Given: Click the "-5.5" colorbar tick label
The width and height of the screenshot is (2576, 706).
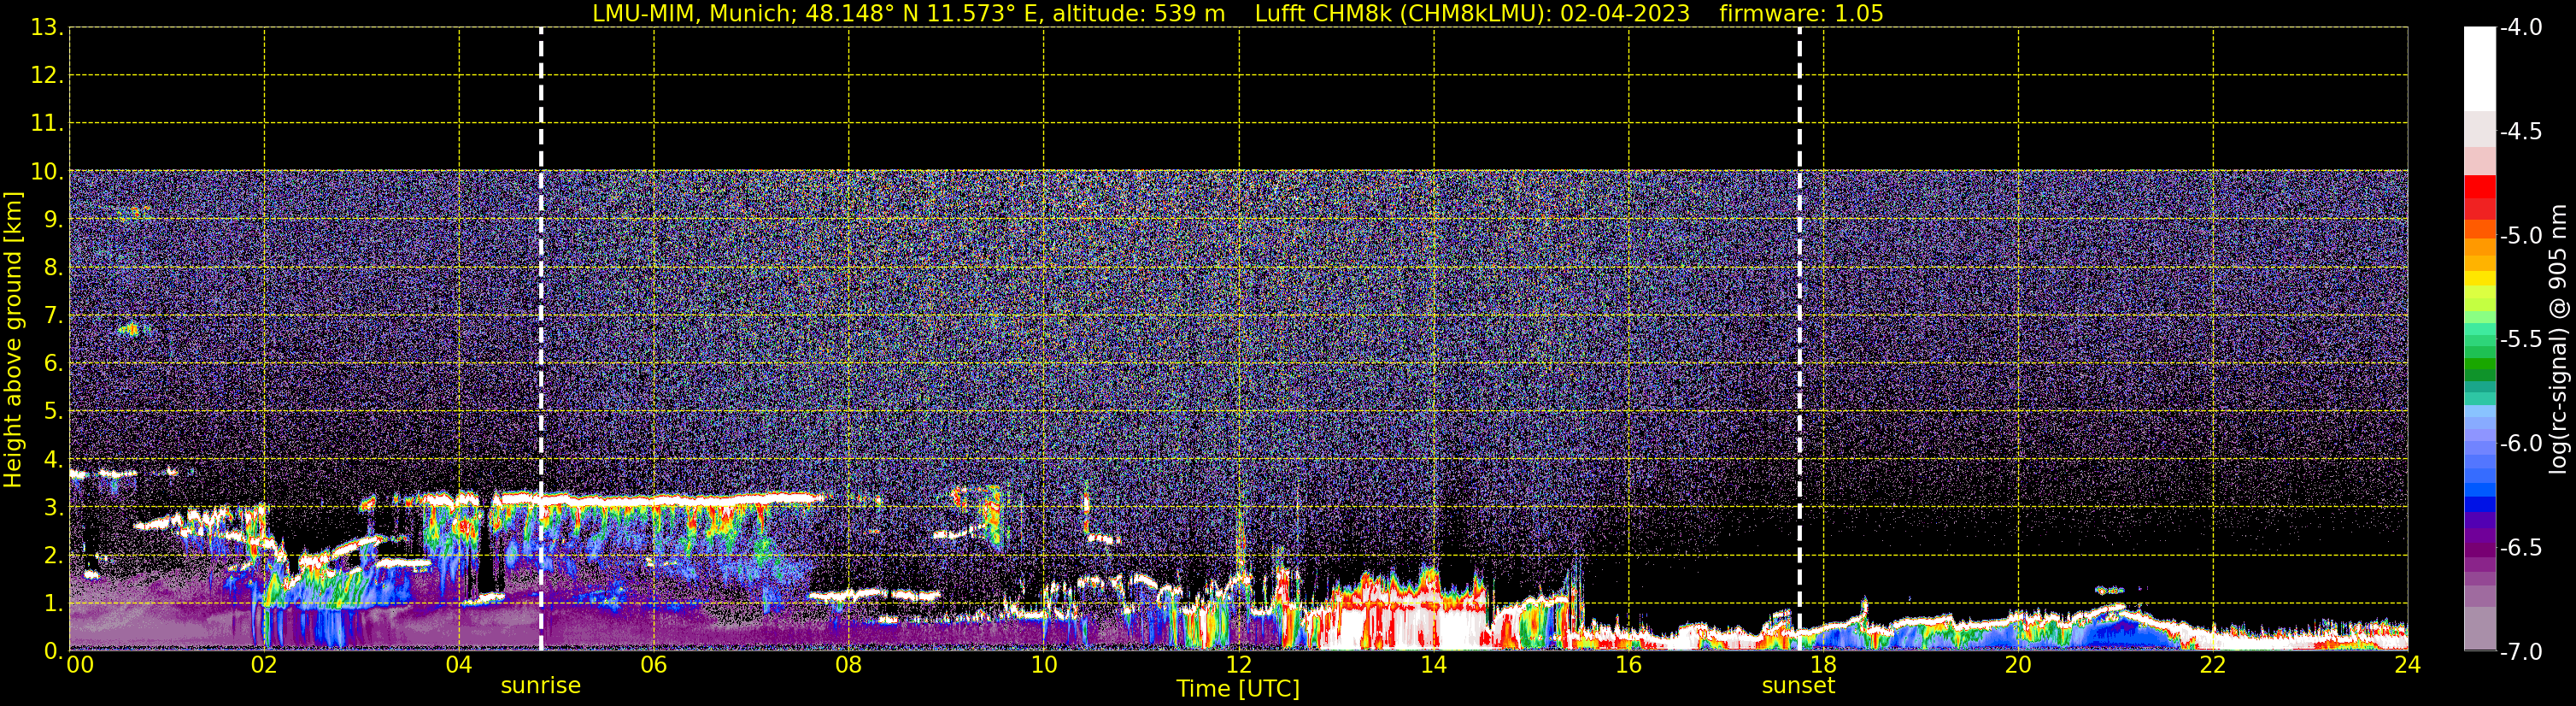Looking at the screenshot, I should 2521,340.
